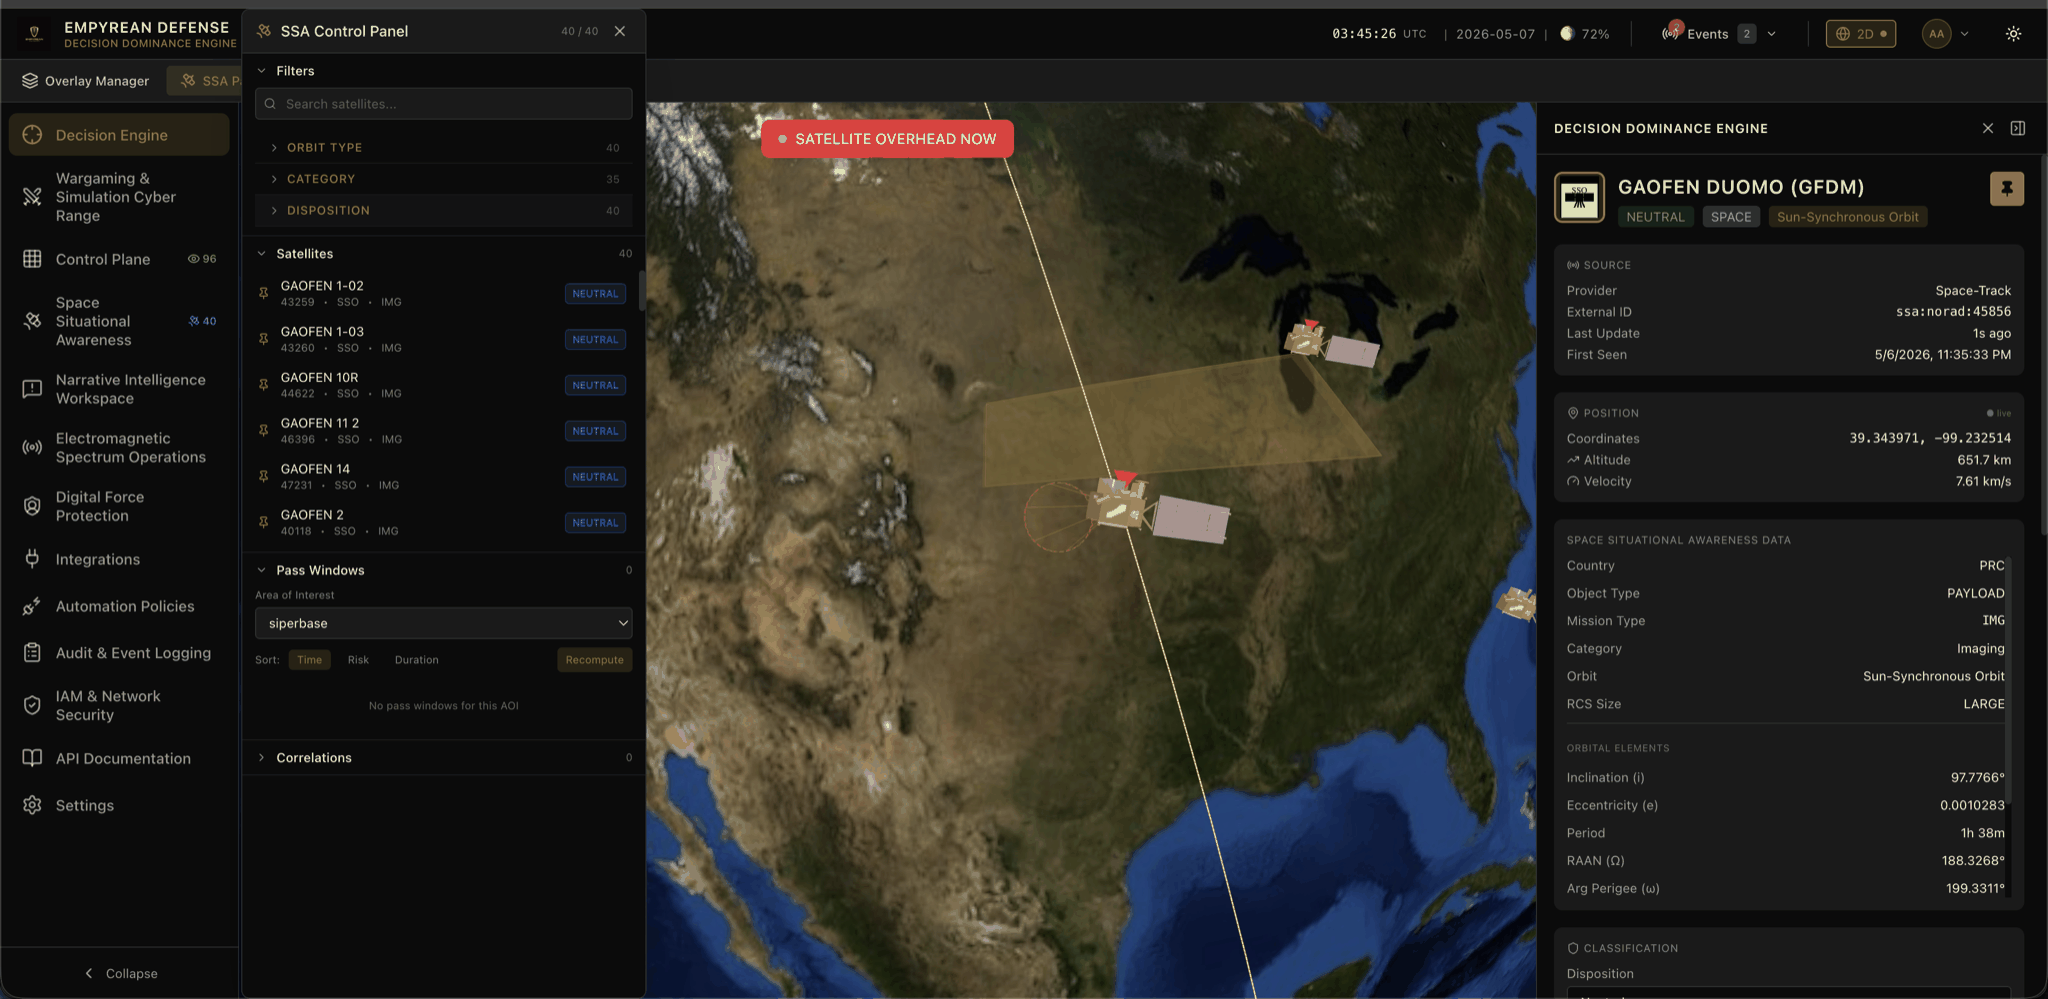Click Audit & Event Logging clipboard icon

(x=32, y=653)
